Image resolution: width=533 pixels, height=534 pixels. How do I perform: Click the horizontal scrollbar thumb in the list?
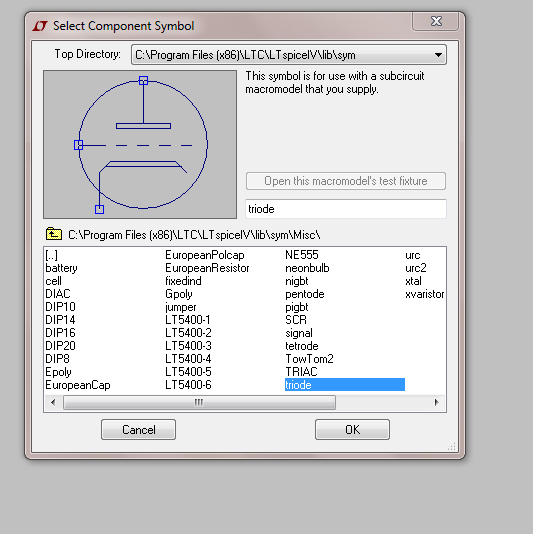click(199, 402)
